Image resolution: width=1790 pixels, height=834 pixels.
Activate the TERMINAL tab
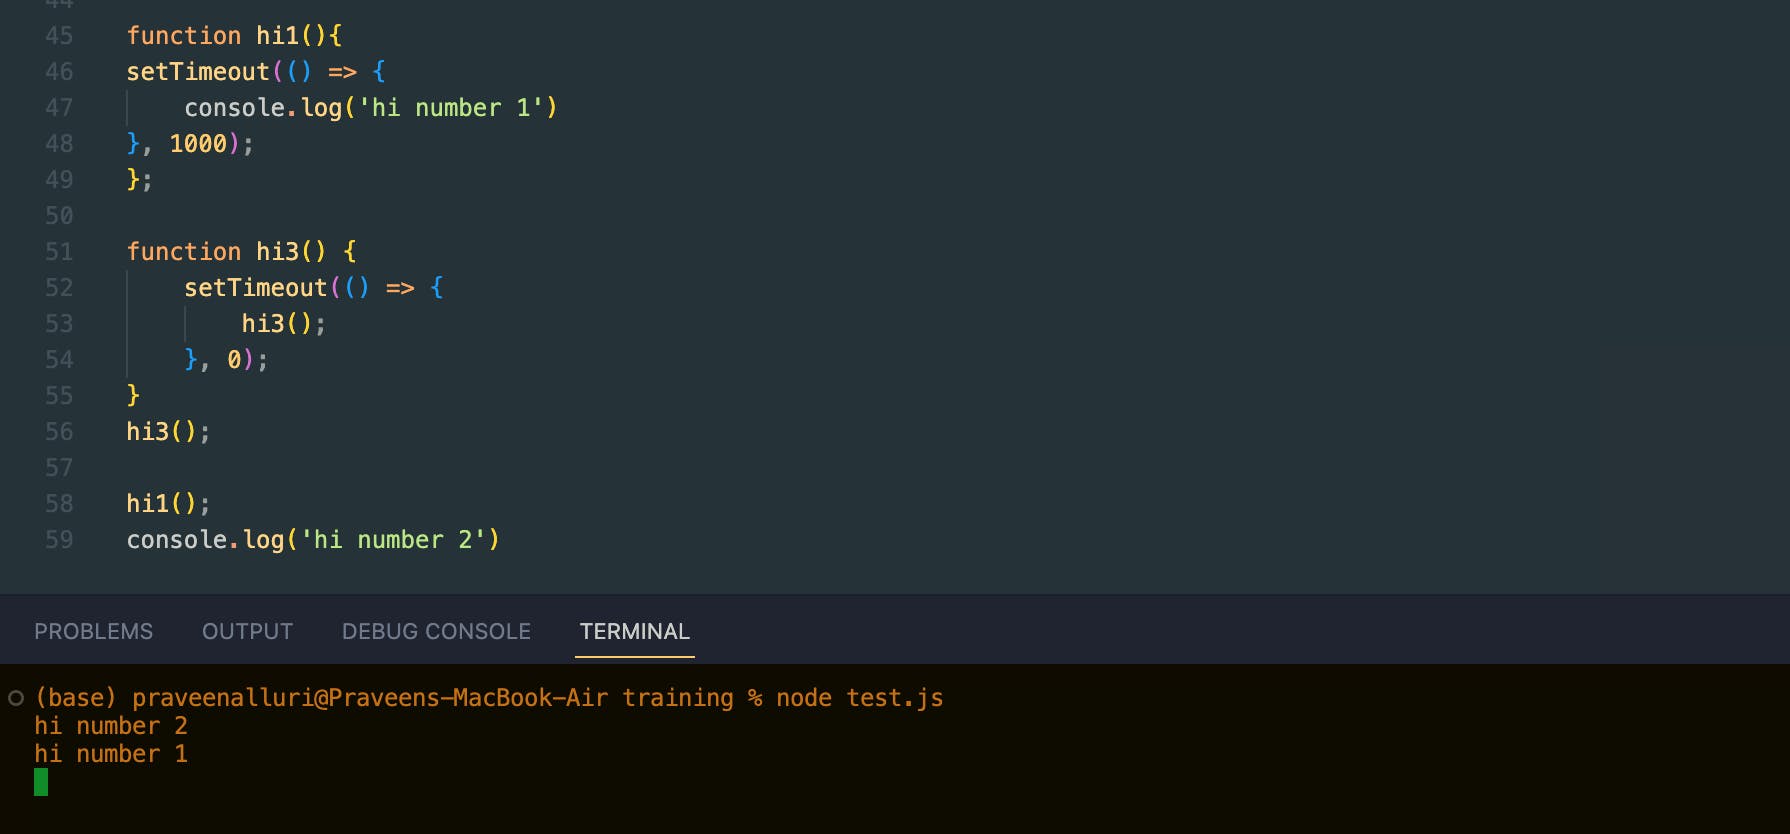point(635,631)
